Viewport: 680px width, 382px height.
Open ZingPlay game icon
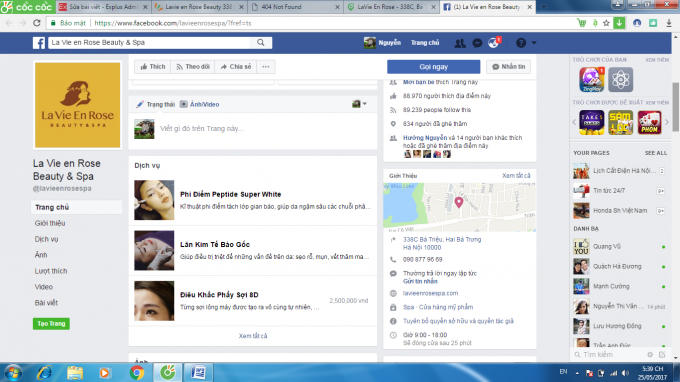pyautogui.click(x=592, y=79)
